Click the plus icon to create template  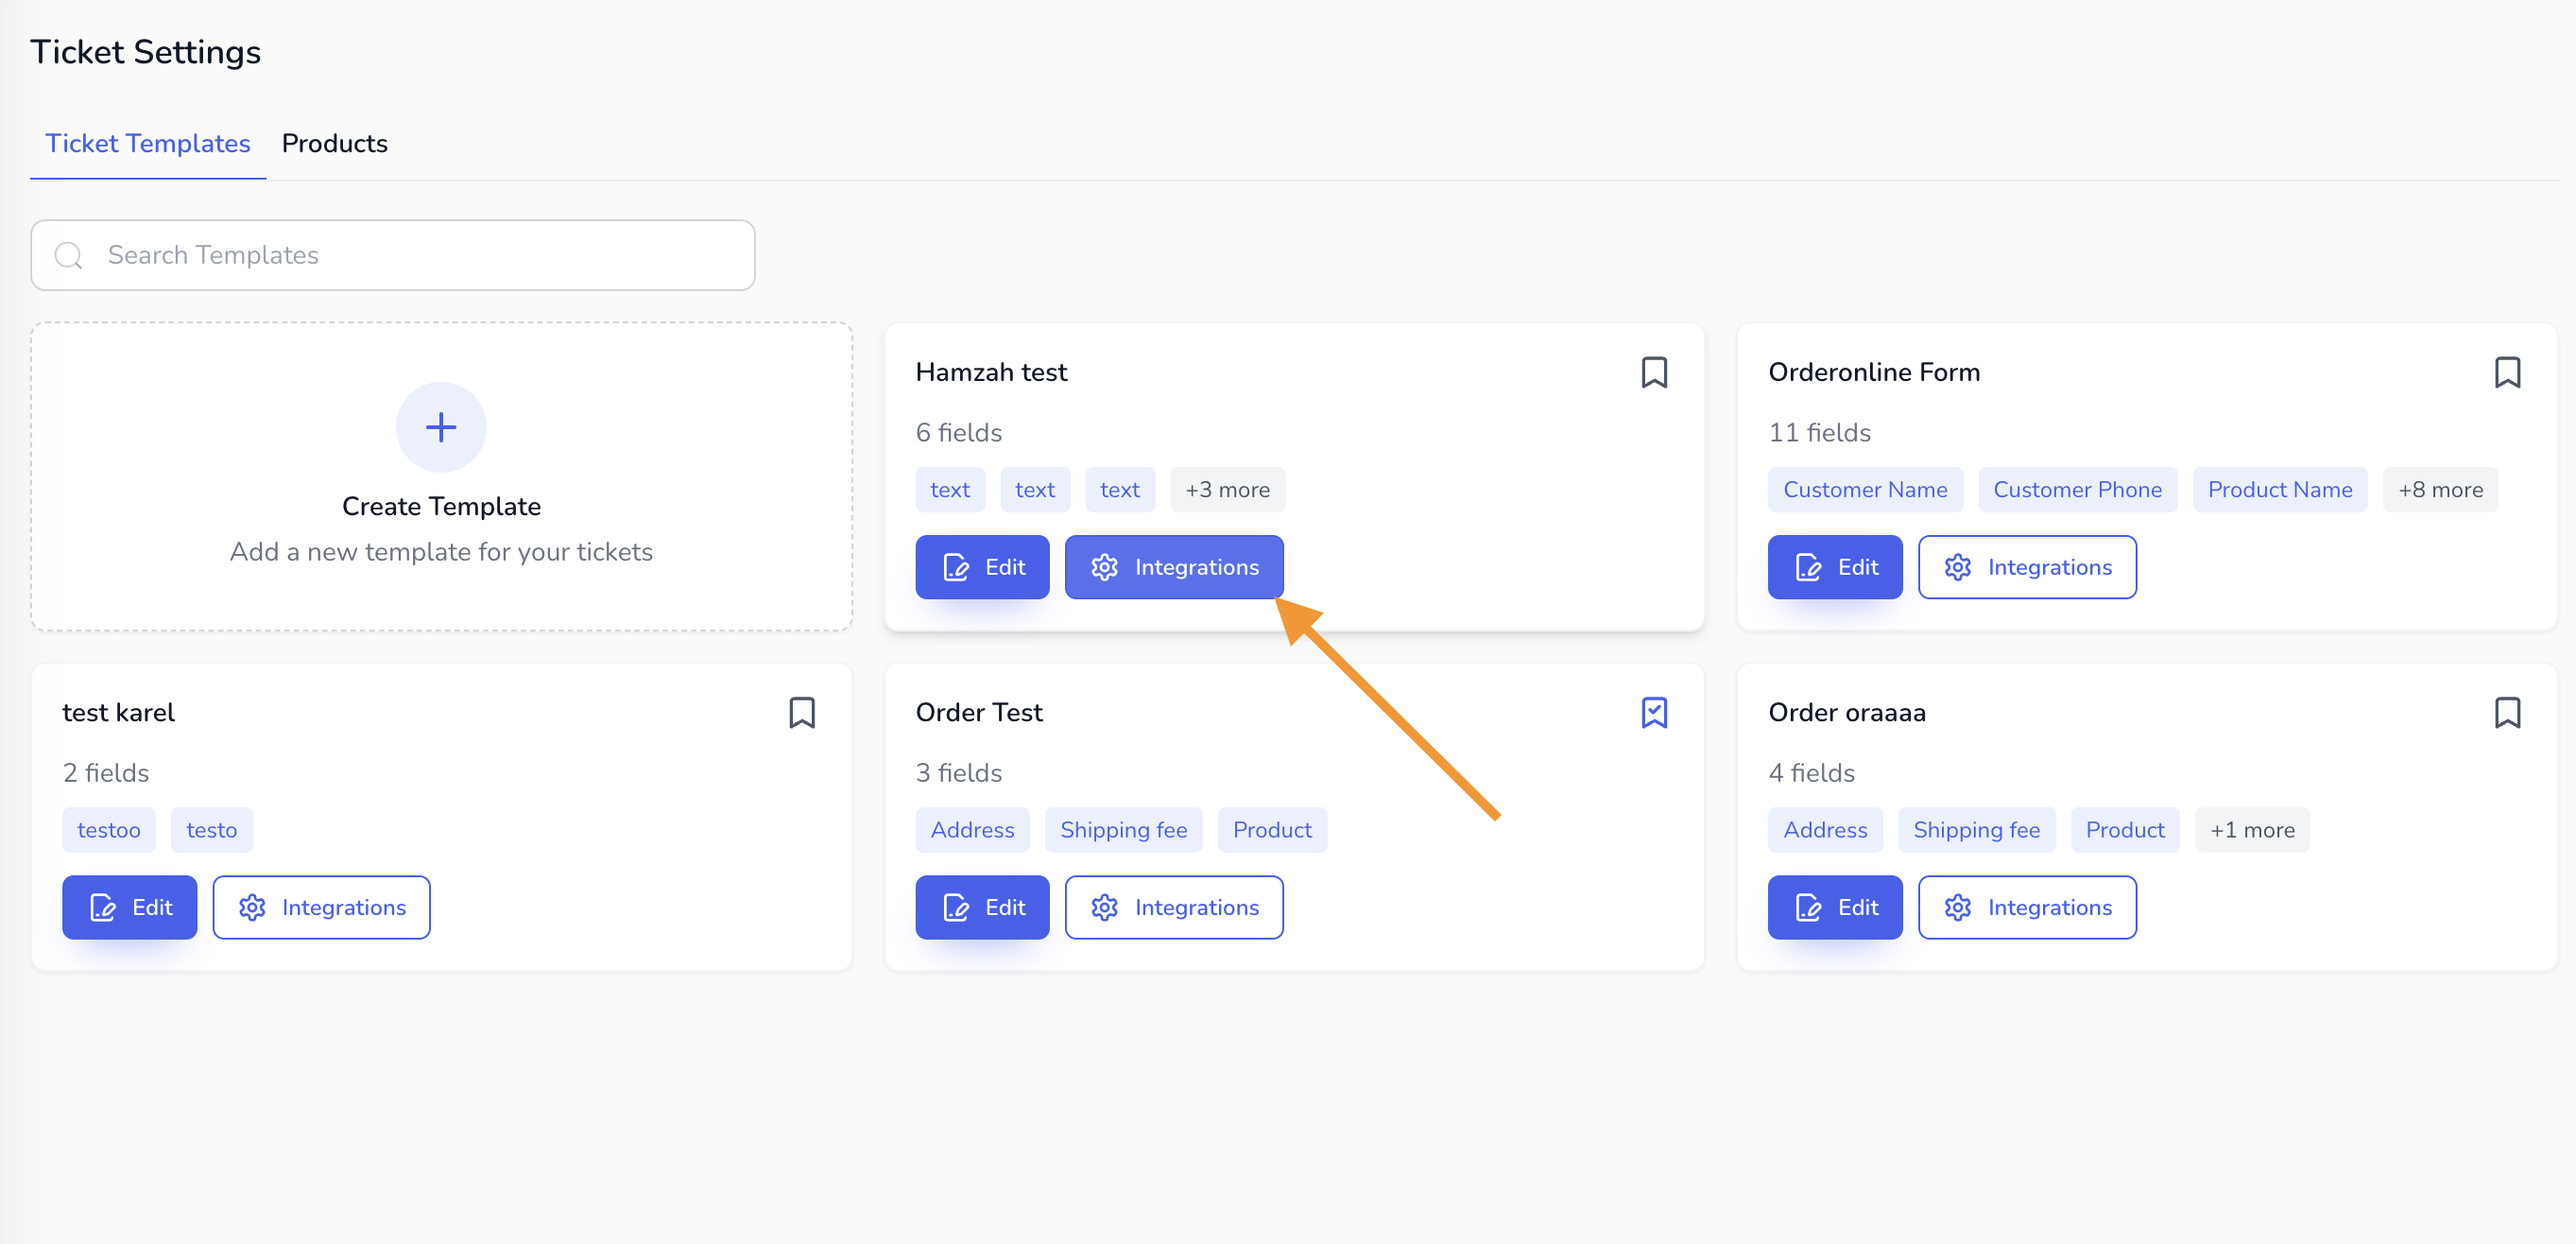click(x=441, y=427)
